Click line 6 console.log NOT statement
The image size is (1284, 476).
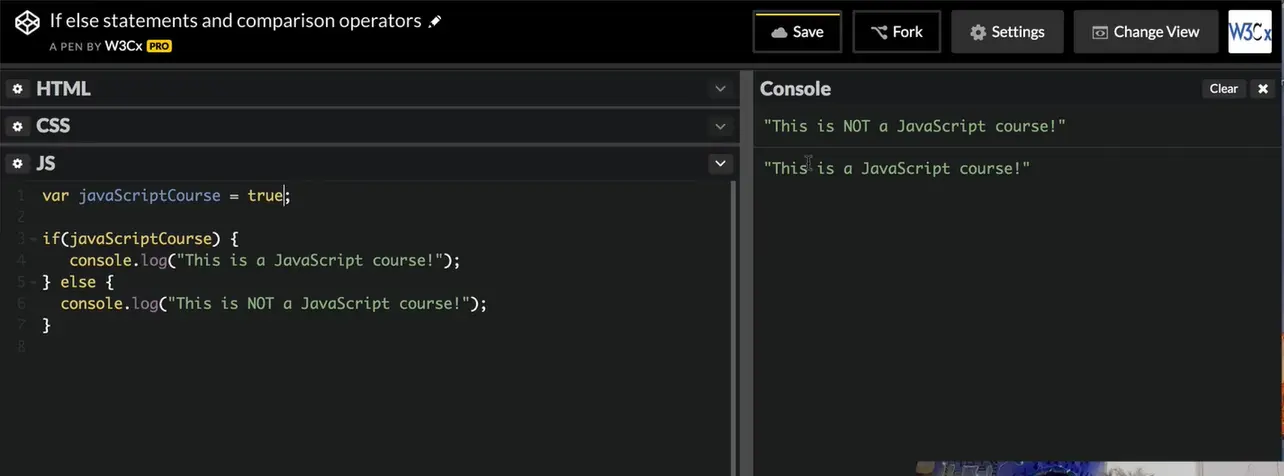[274, 304]
